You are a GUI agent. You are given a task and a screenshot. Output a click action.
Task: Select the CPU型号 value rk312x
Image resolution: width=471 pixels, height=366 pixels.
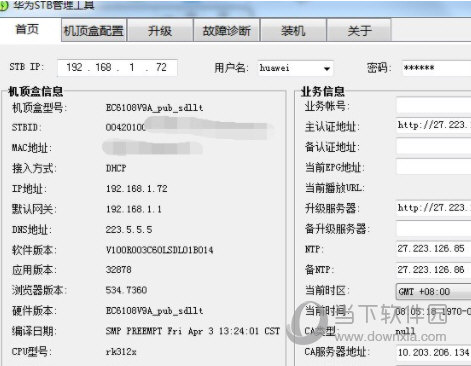point(121,352)
